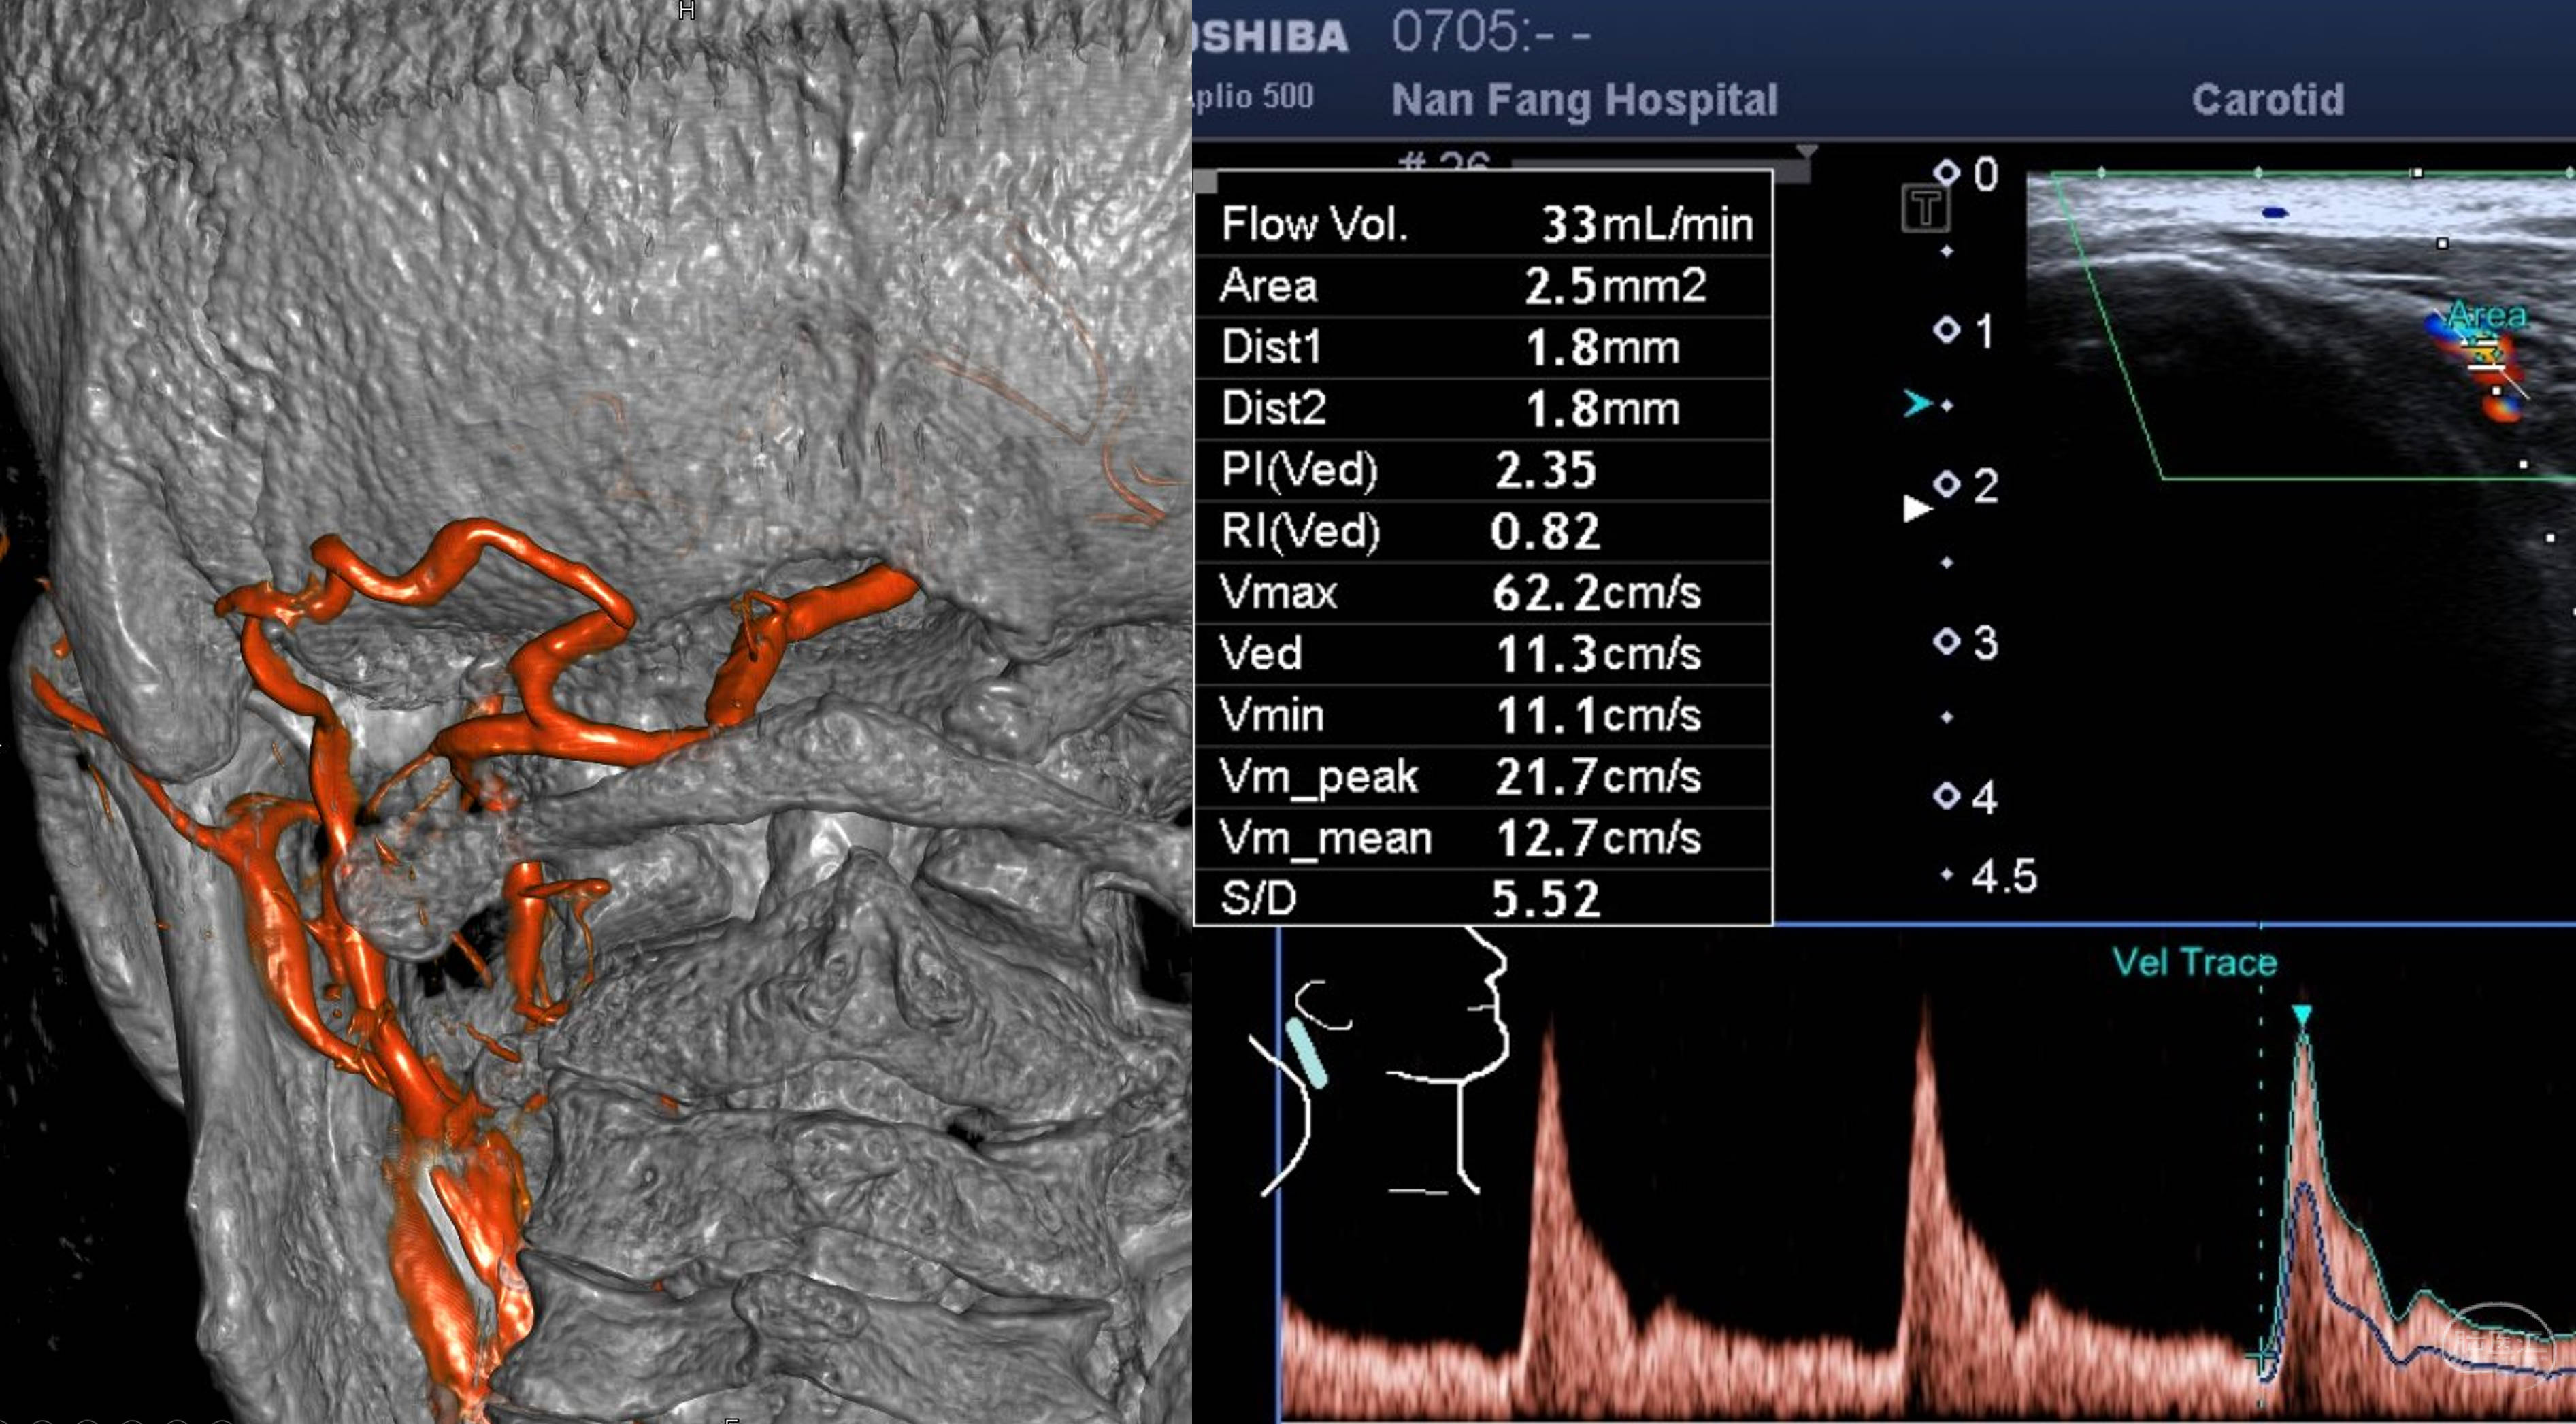
Task: Select the PI(Ved) measurement row
Action: point(1484,469)
